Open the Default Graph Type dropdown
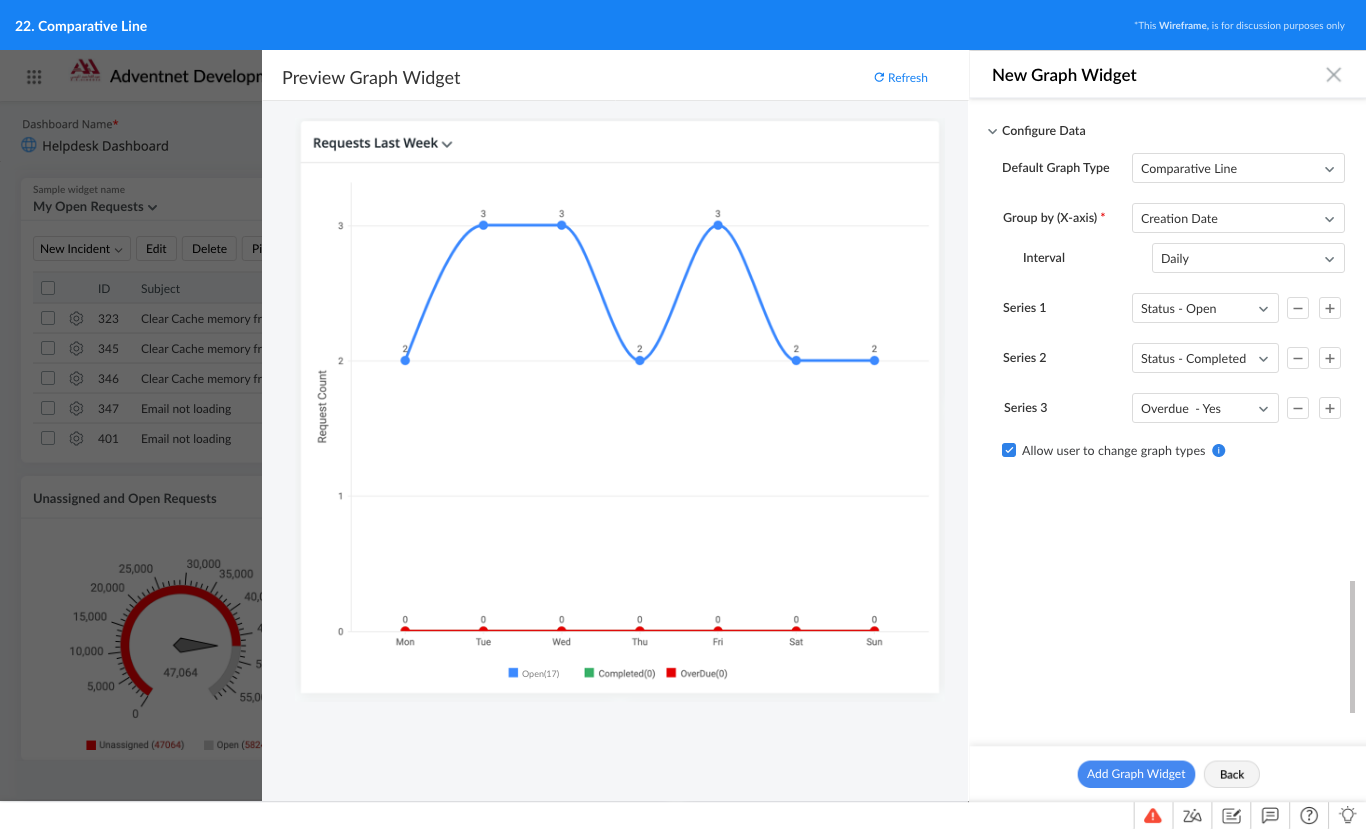Viewport: 1366px width, 829px height. pyautogui.click(x=1238, y=168)
